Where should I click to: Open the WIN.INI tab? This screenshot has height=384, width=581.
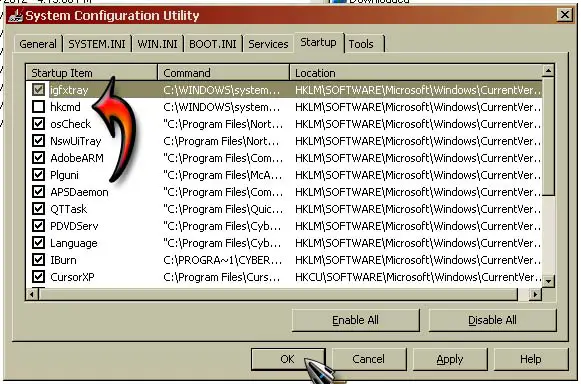click(157, 44)
